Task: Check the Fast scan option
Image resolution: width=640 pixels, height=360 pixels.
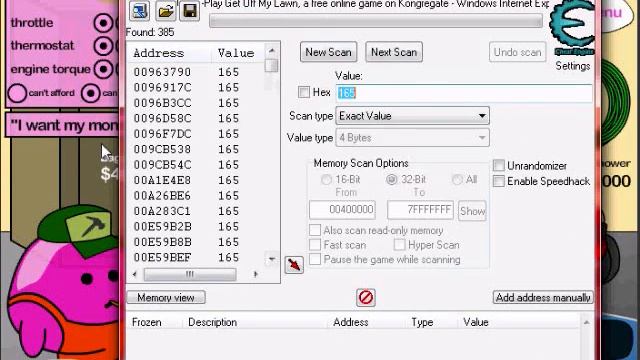Action: [x=315, y=245]
